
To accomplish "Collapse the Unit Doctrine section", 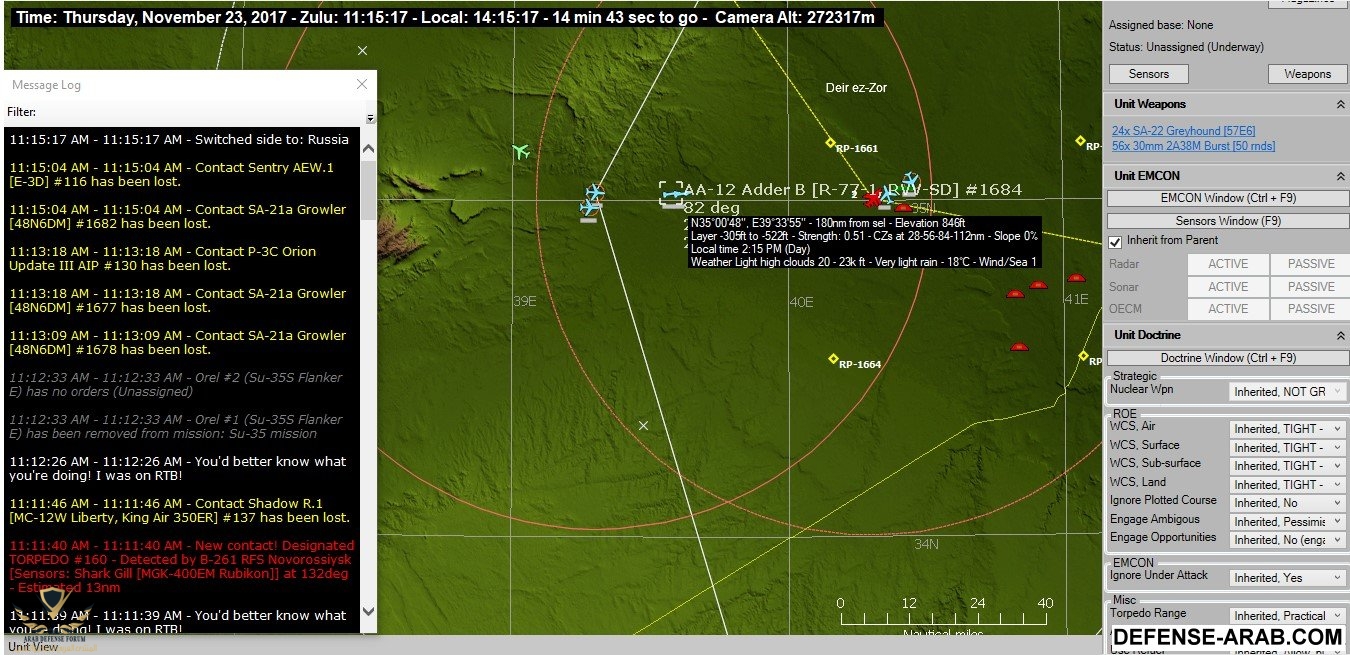I will pyautogui.click(x=1339, y=335).
